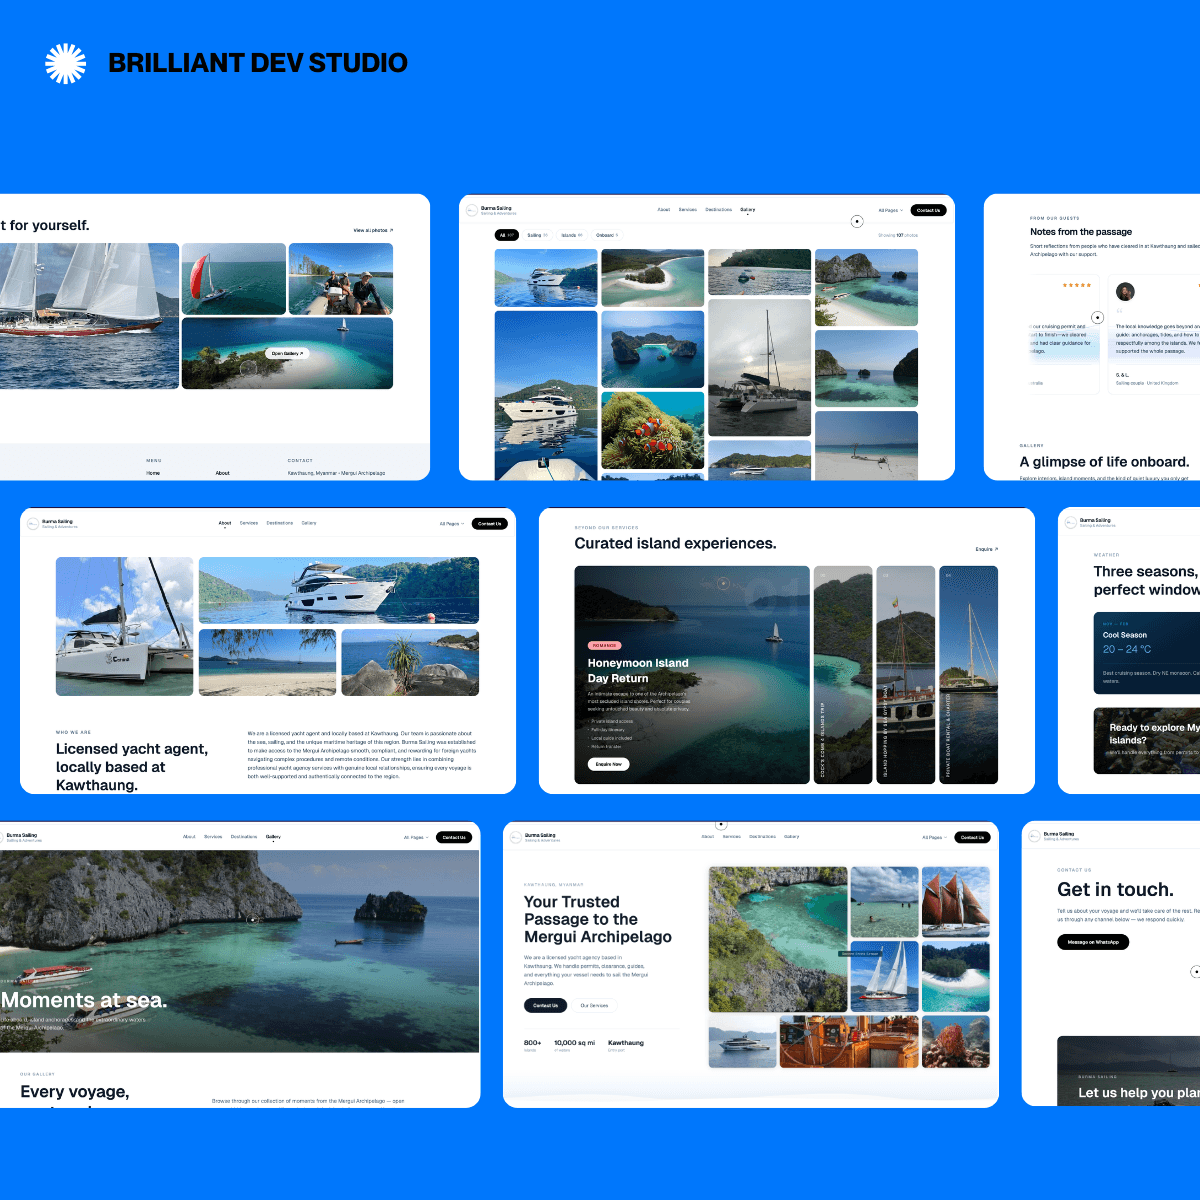Click the Our Services button in hero mockup
This screenshot has height=1200, width=1200.
point(594,1005)
